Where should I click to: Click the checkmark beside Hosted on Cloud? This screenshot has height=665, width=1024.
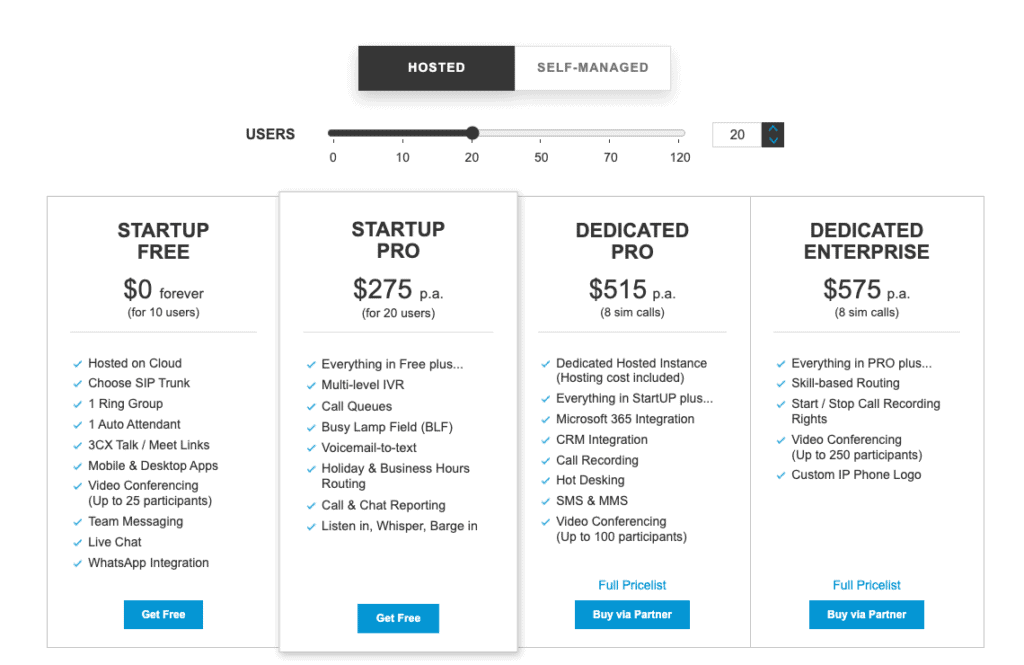(79, 363)
